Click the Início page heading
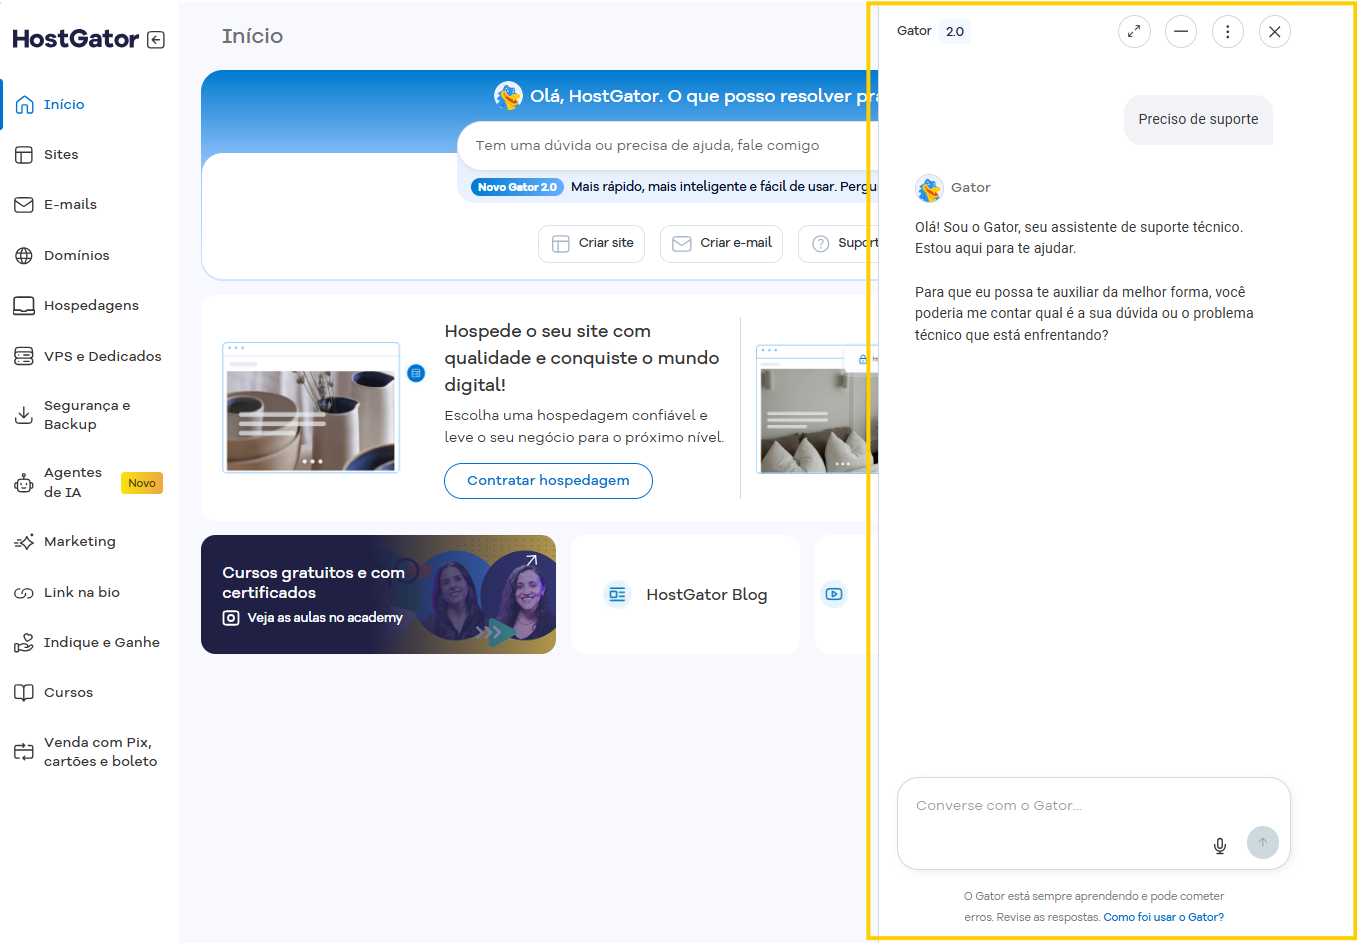The image size is (1357, 943). point(252,36)
